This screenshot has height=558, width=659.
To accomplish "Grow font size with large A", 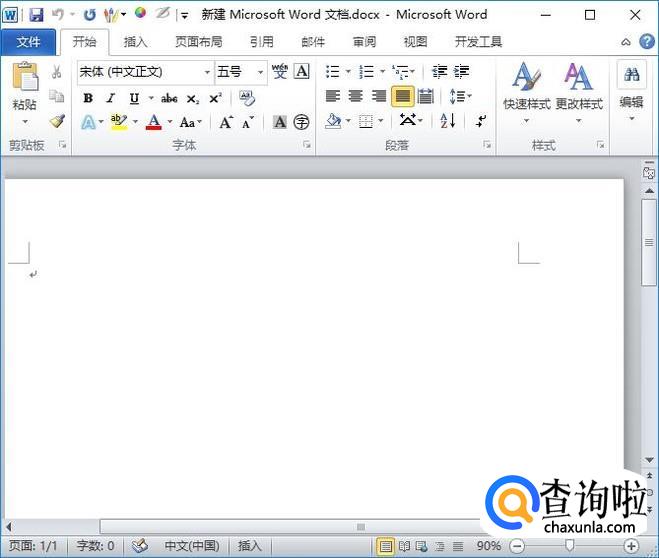I will [226, 122].
